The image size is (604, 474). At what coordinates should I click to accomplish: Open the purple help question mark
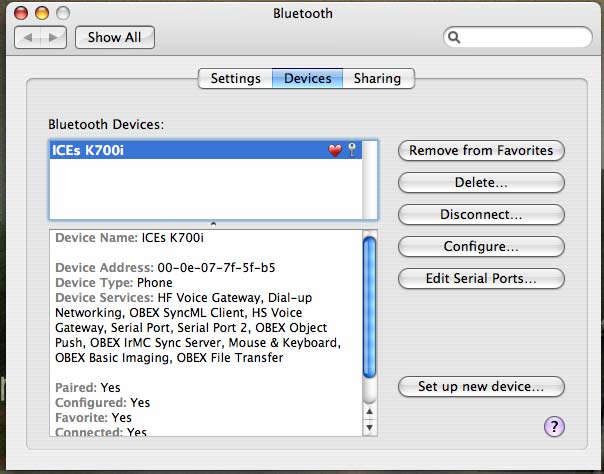[x=554, y=427]
